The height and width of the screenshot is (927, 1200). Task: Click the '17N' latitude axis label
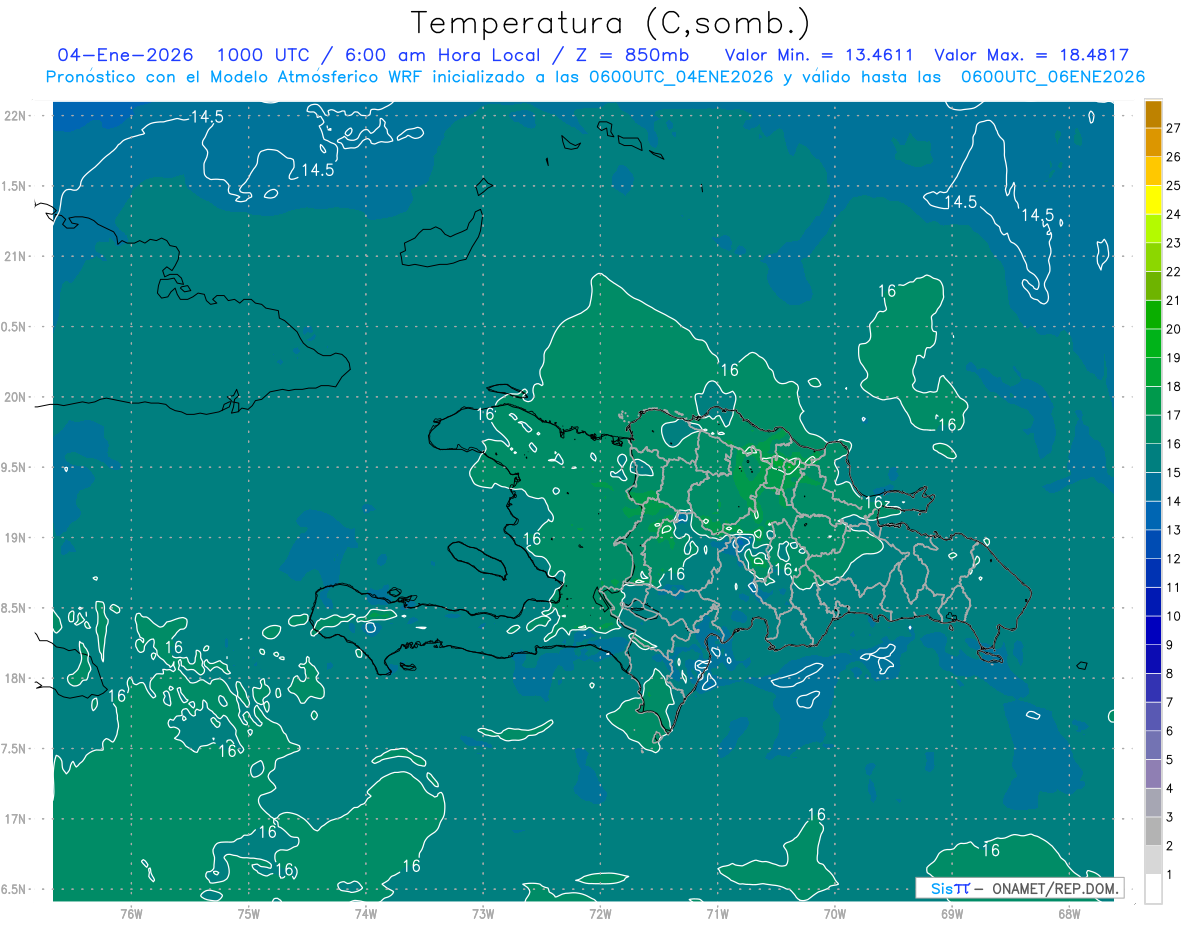[15, 819]
